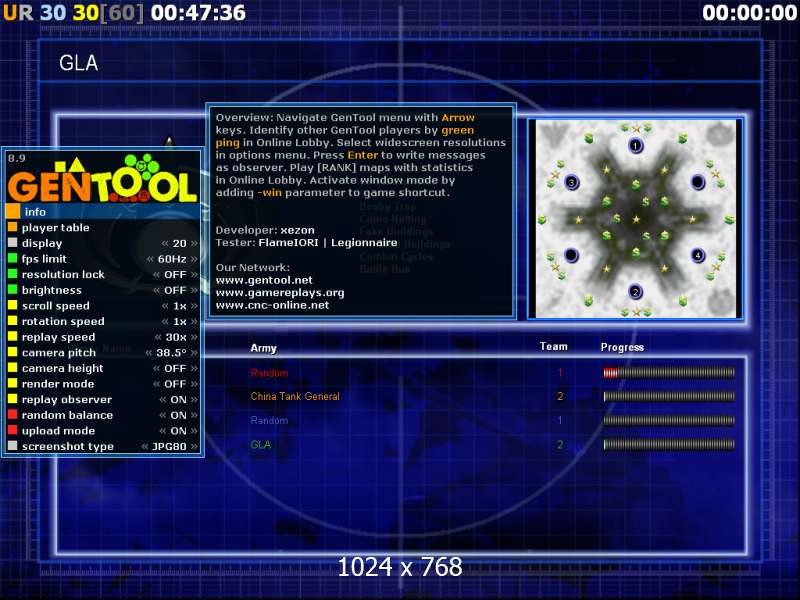This screenshot has width=800, height=600.
Task: Click the center star on the minimap
Action: (636, 219)
